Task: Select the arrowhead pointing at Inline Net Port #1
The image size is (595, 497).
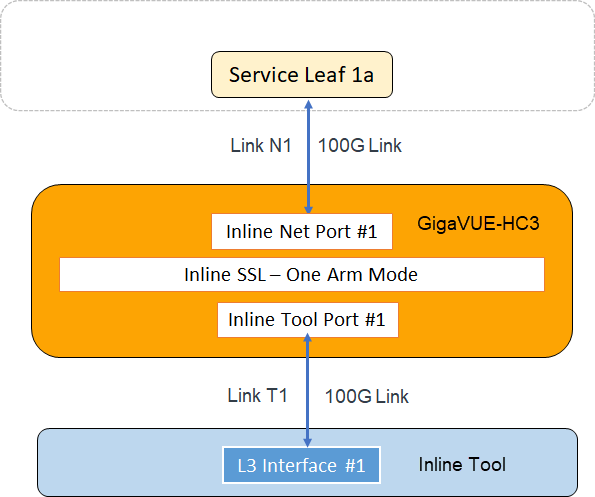Action: [309, 209]
